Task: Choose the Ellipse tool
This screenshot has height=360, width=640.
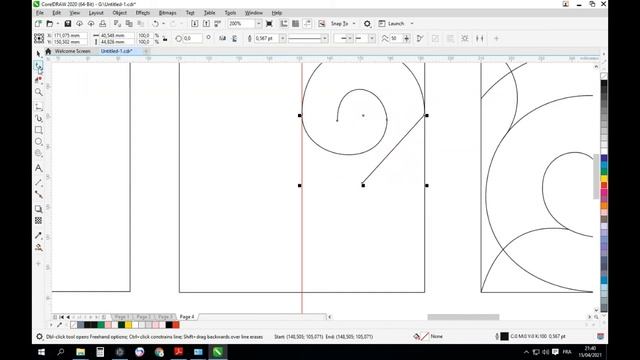Action: click(x=39, y=142)
